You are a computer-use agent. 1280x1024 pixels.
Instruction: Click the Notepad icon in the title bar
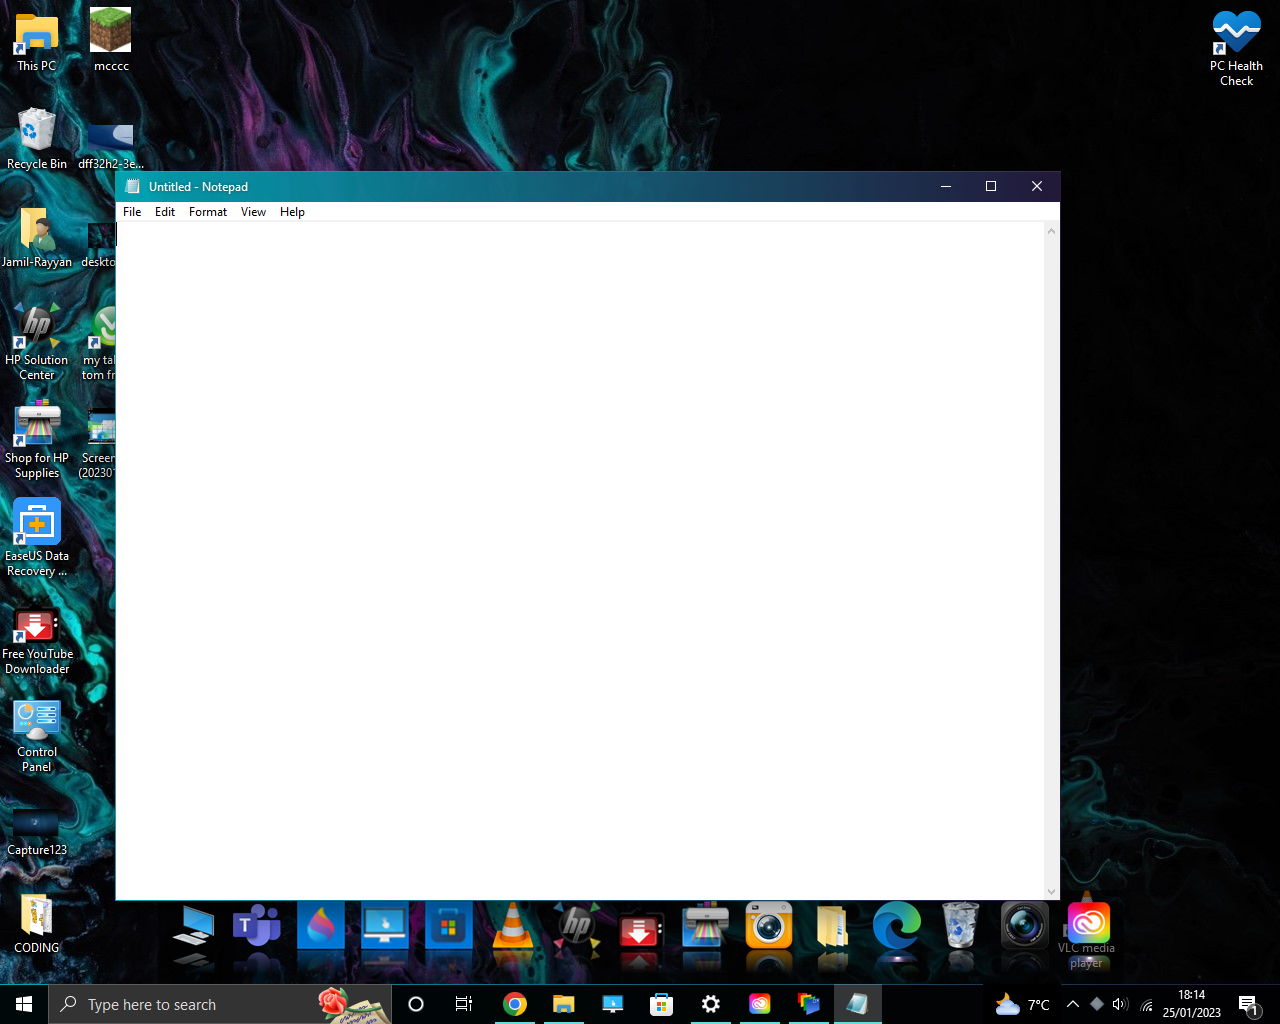click(133, 187)
